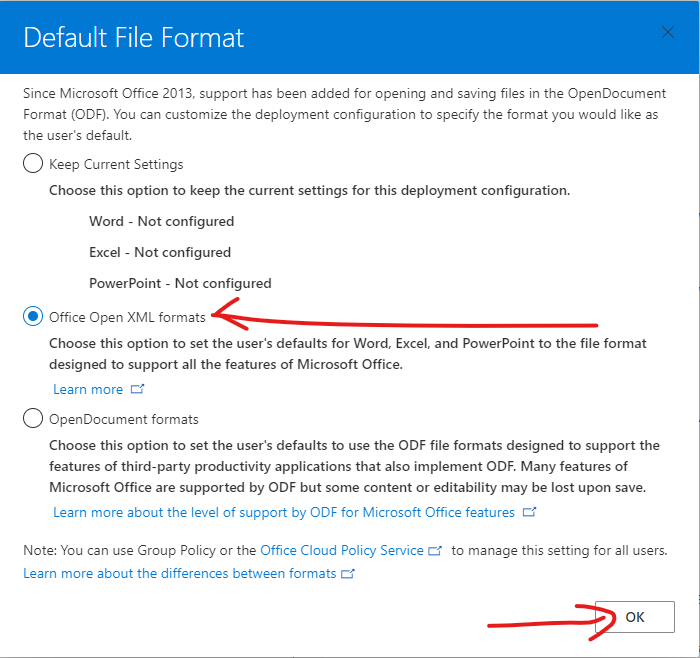Viewport: 700px width, 658px height.
Task: Close the Default File Format dialog
Action: point(667,32)
